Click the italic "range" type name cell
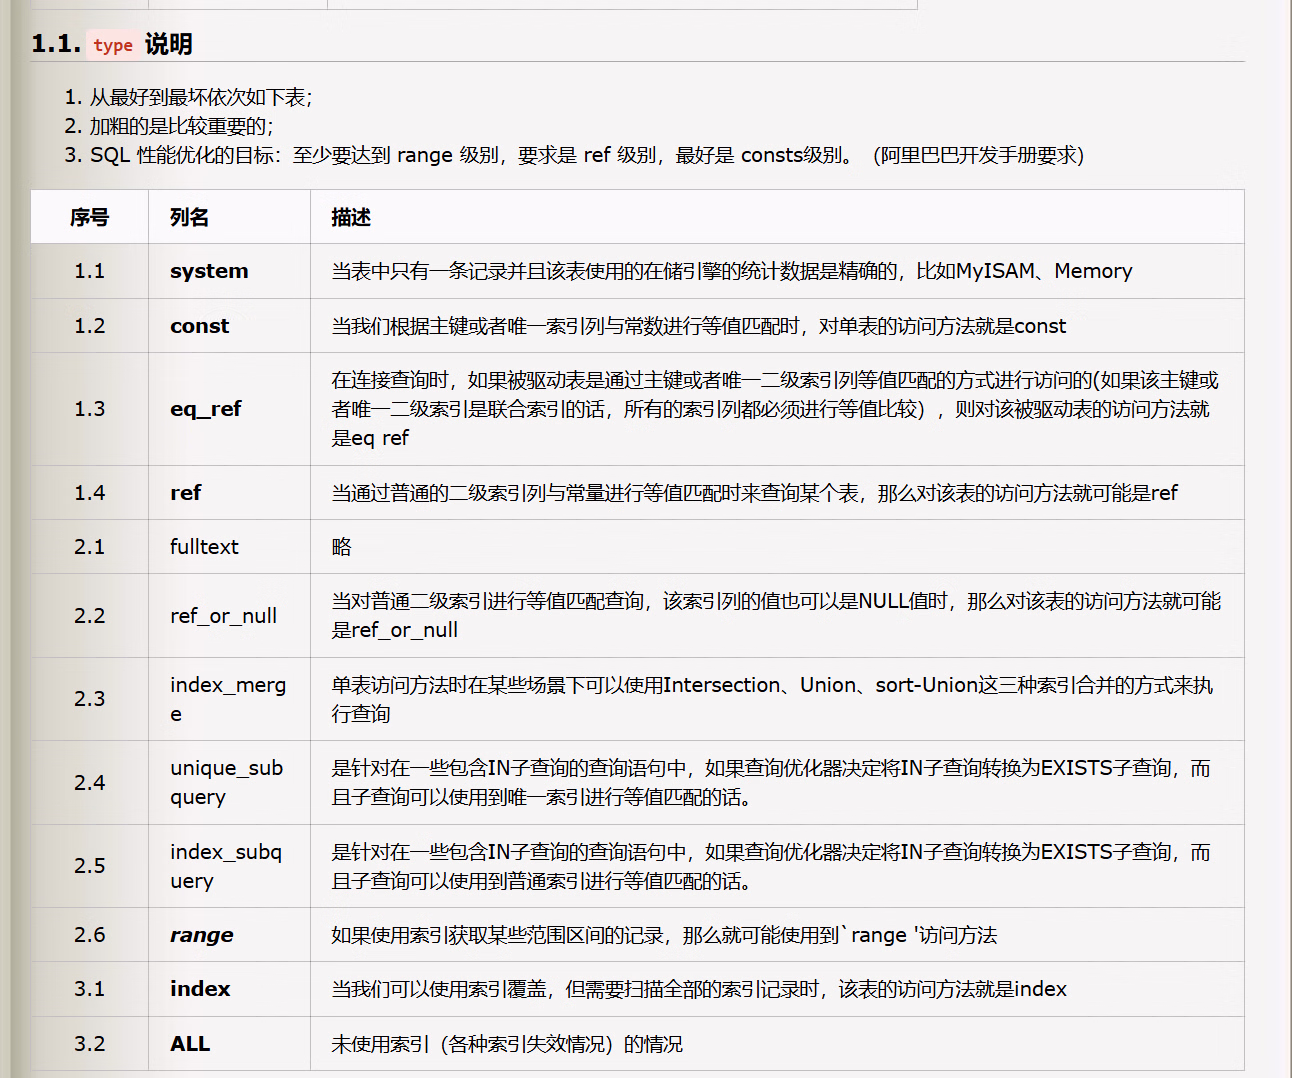Screen dimensions: 1292x1078 click(x=201, y=935)
